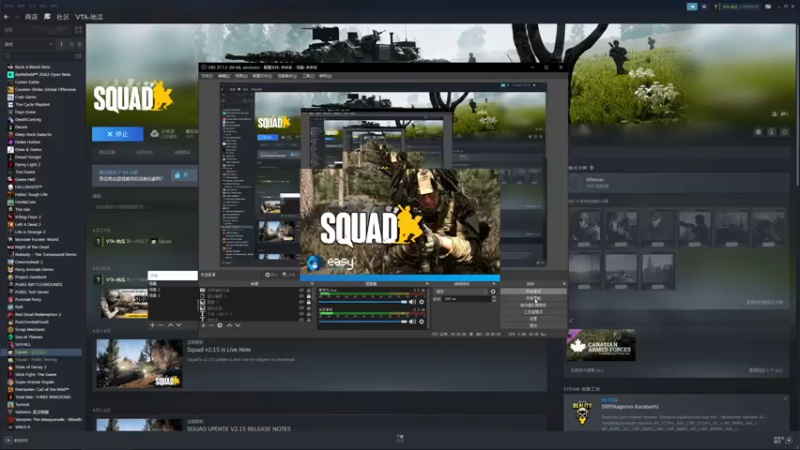The width and height of the screenshot is (800, 450).
Task: Select Total War: THREE KINGDOMS in library
Action: coord(43,396)
